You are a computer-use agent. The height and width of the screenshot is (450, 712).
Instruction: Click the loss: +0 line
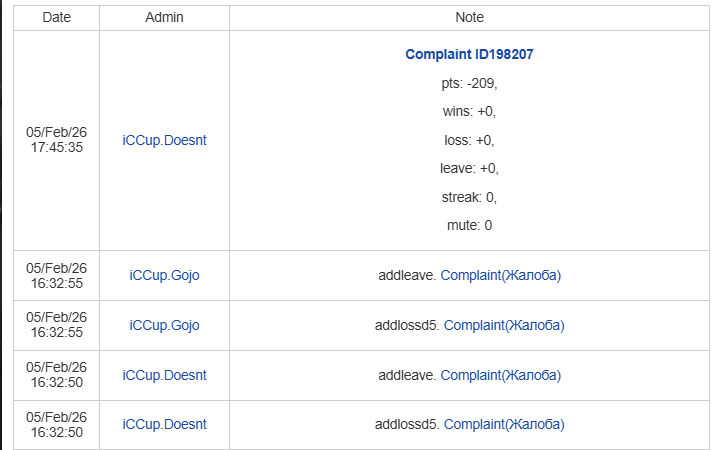469,140
